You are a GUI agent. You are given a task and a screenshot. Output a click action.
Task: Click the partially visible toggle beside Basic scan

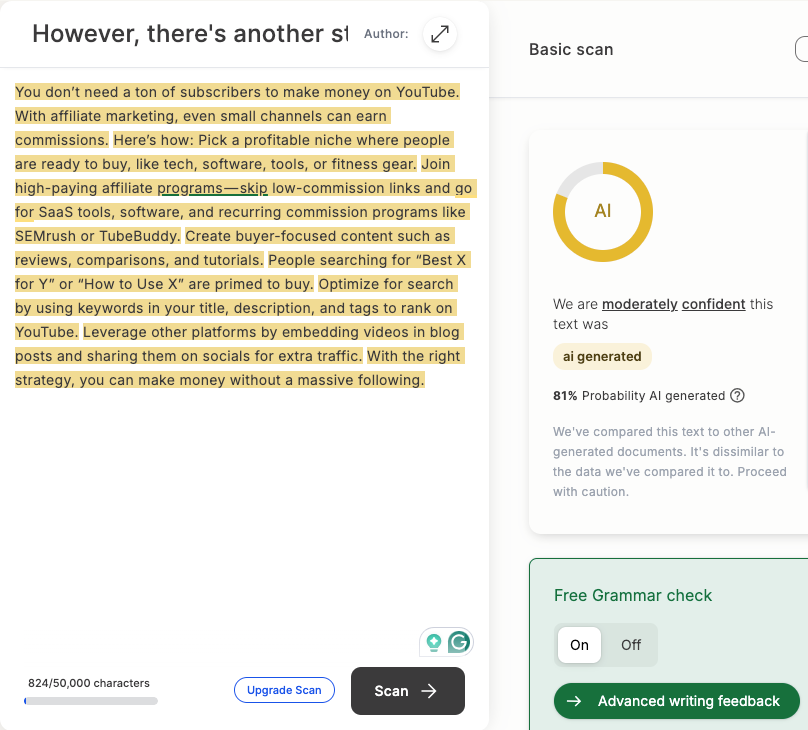[x=802, y=49]
